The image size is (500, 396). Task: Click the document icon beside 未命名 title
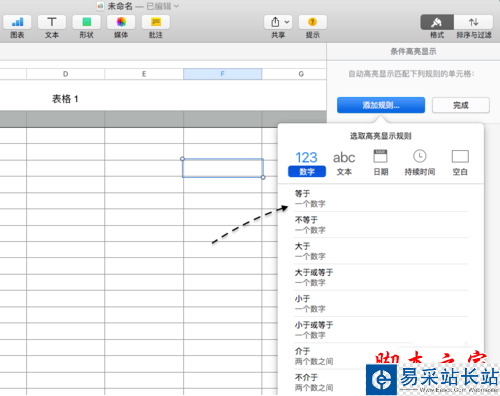pos(100,6)
